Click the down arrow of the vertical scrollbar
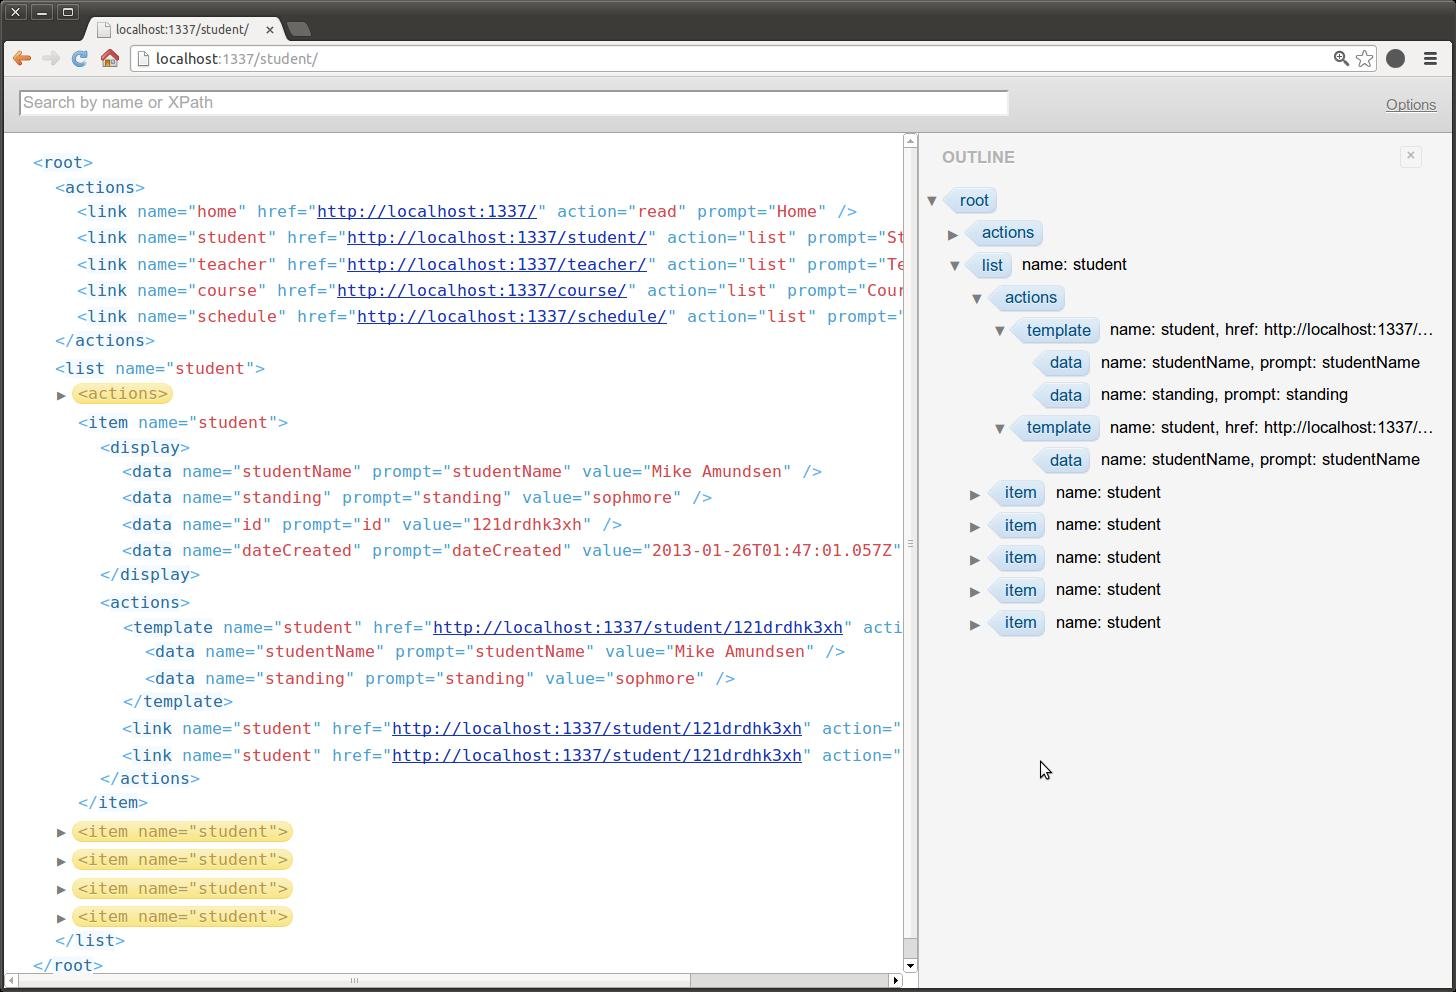1456x992 pixels. 909,965
